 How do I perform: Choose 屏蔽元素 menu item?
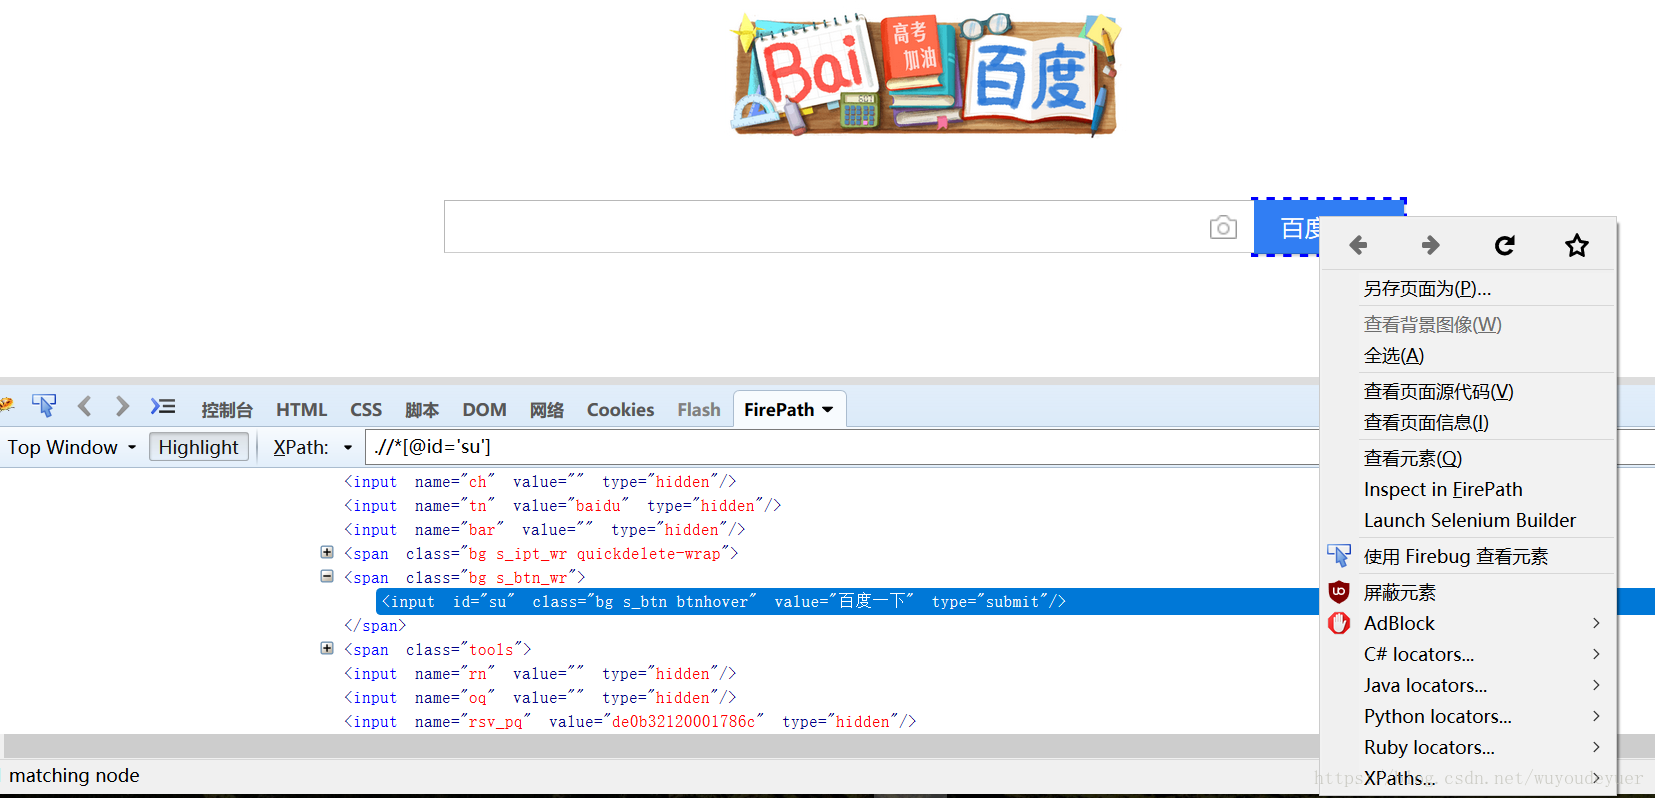[x=1468, y=593]
